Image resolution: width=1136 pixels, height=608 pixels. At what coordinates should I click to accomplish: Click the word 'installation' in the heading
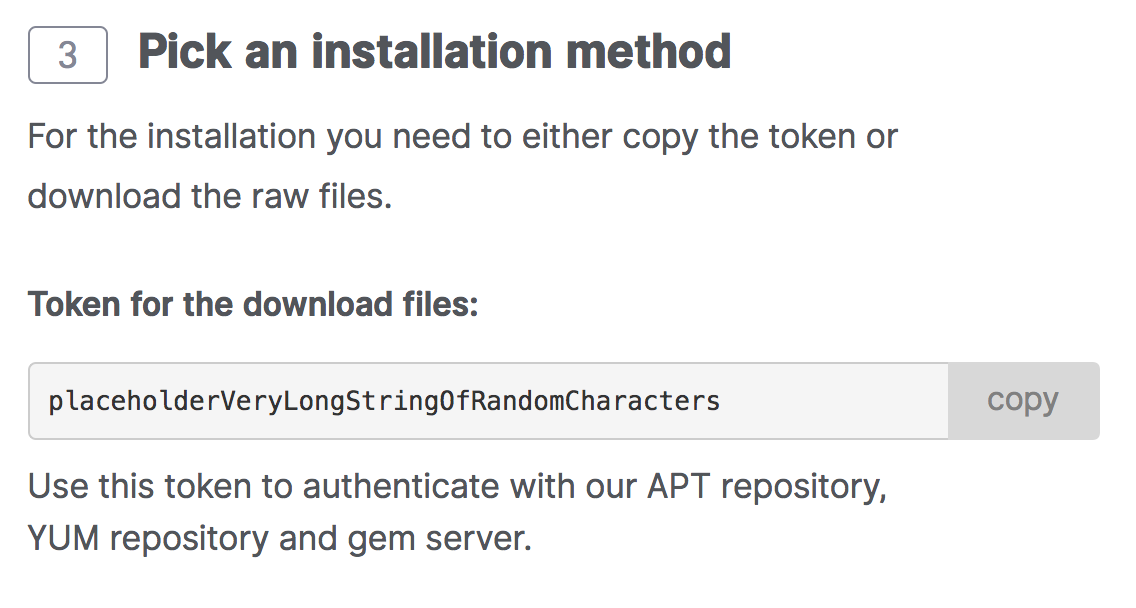pos(433,52)
